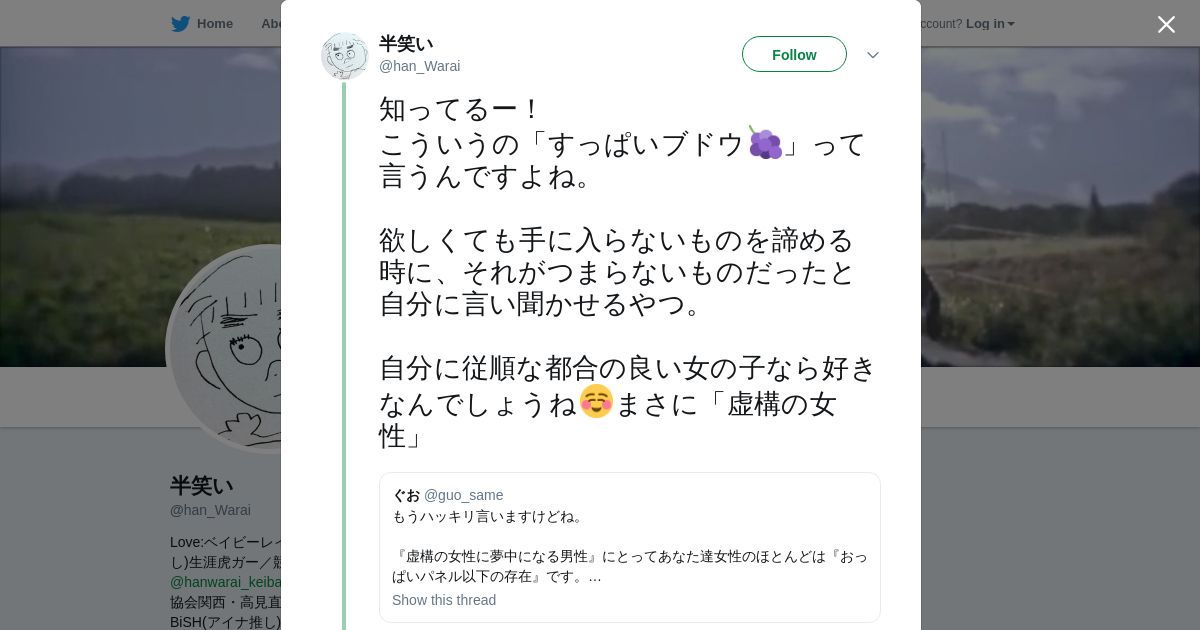Open the @guo_same handle in the quoted tweet
1200x630 pixels.
click(463, 495)
